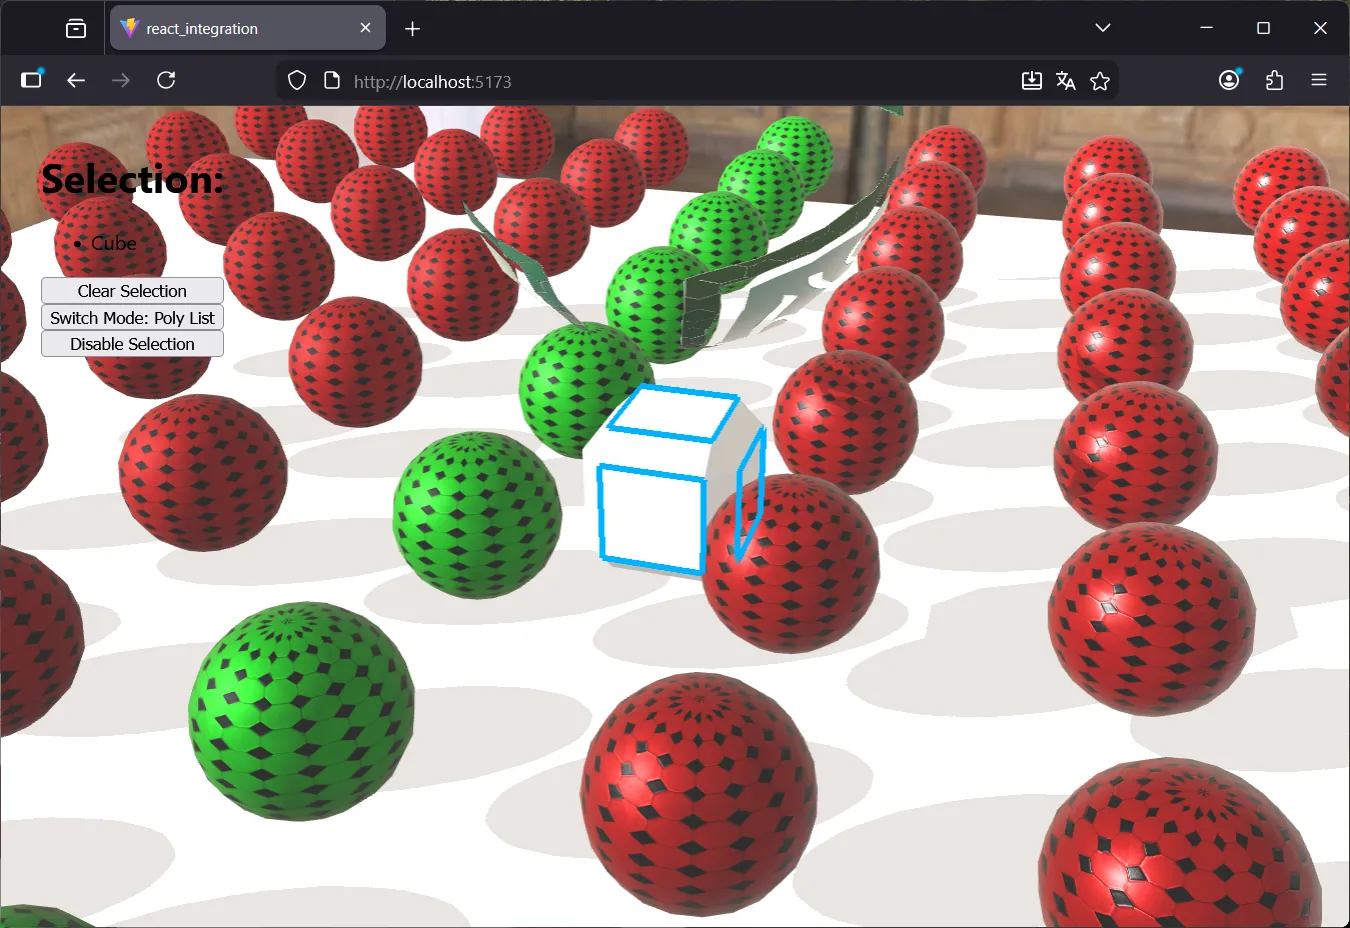Open the sidebar panel icon
This screenshot has height=928, width=1350.
32,80
